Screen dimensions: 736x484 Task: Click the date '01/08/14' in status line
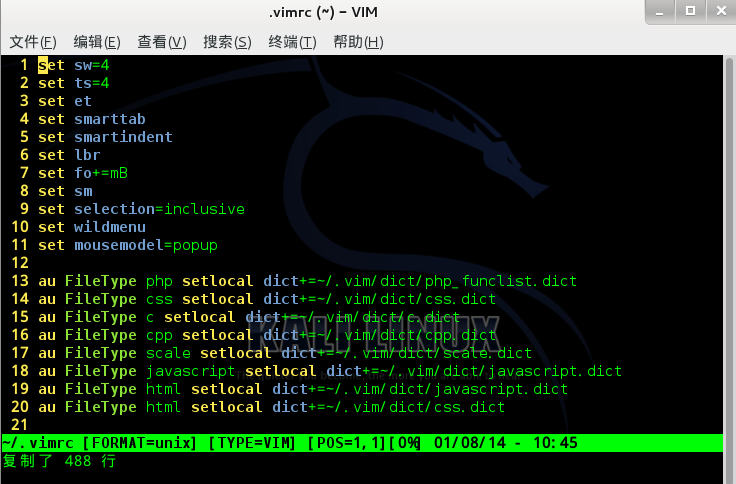(x=470, y=443)
